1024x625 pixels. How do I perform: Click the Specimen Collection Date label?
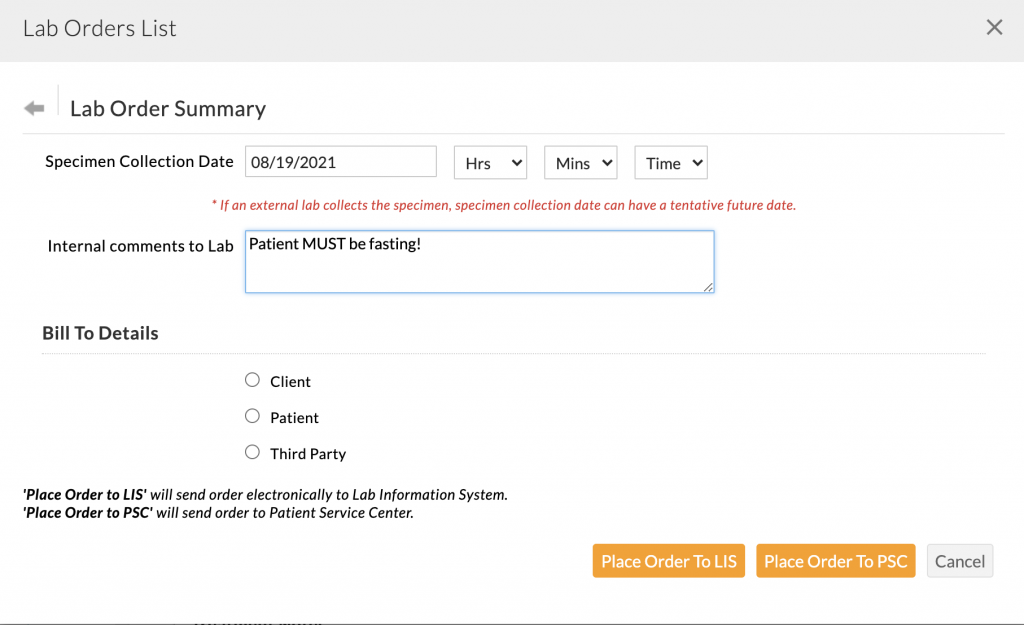click(x=139, y=162)
